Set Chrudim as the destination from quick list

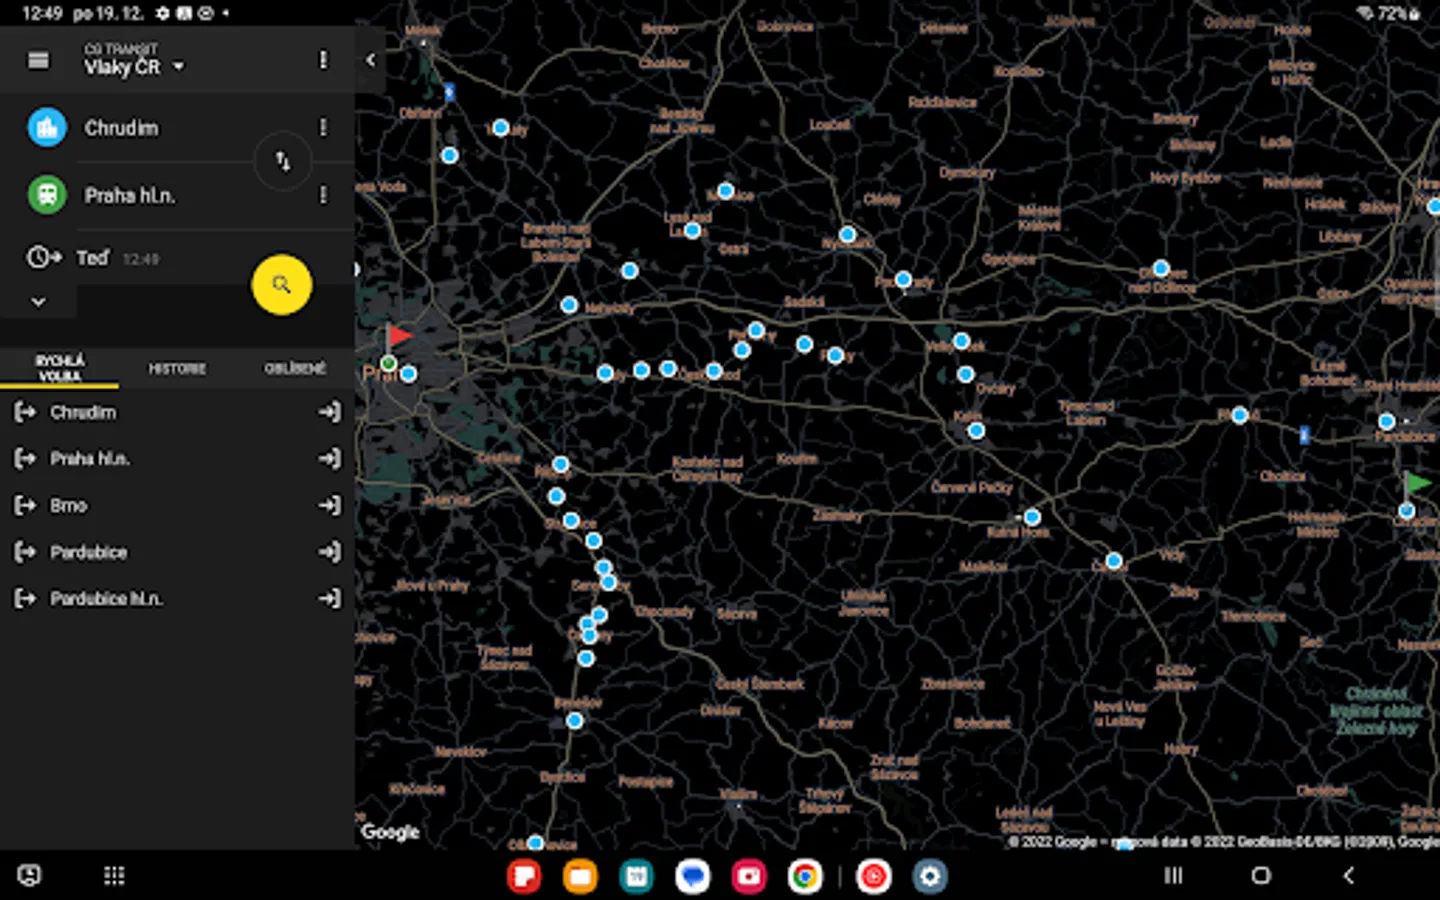(x=329, y=412)
